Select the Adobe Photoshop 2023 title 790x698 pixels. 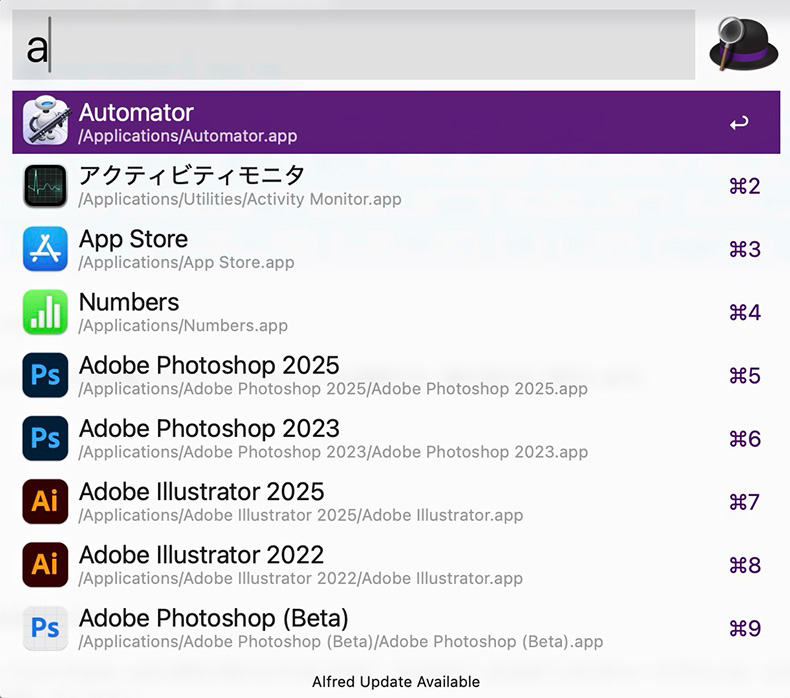[209, 428]
